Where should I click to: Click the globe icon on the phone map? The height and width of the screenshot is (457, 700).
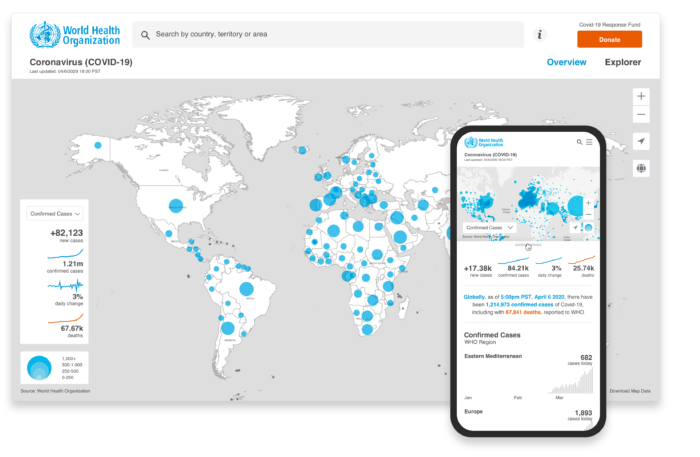588,228
